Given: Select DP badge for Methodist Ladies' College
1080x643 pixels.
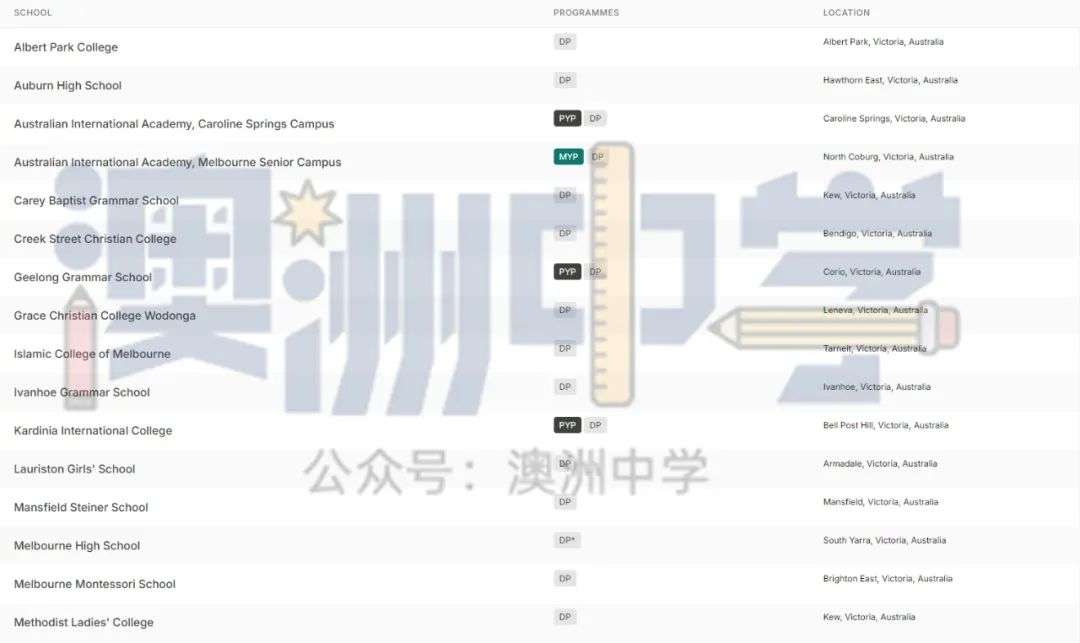Looking at the screenshot, I should (x=565, y=617).
